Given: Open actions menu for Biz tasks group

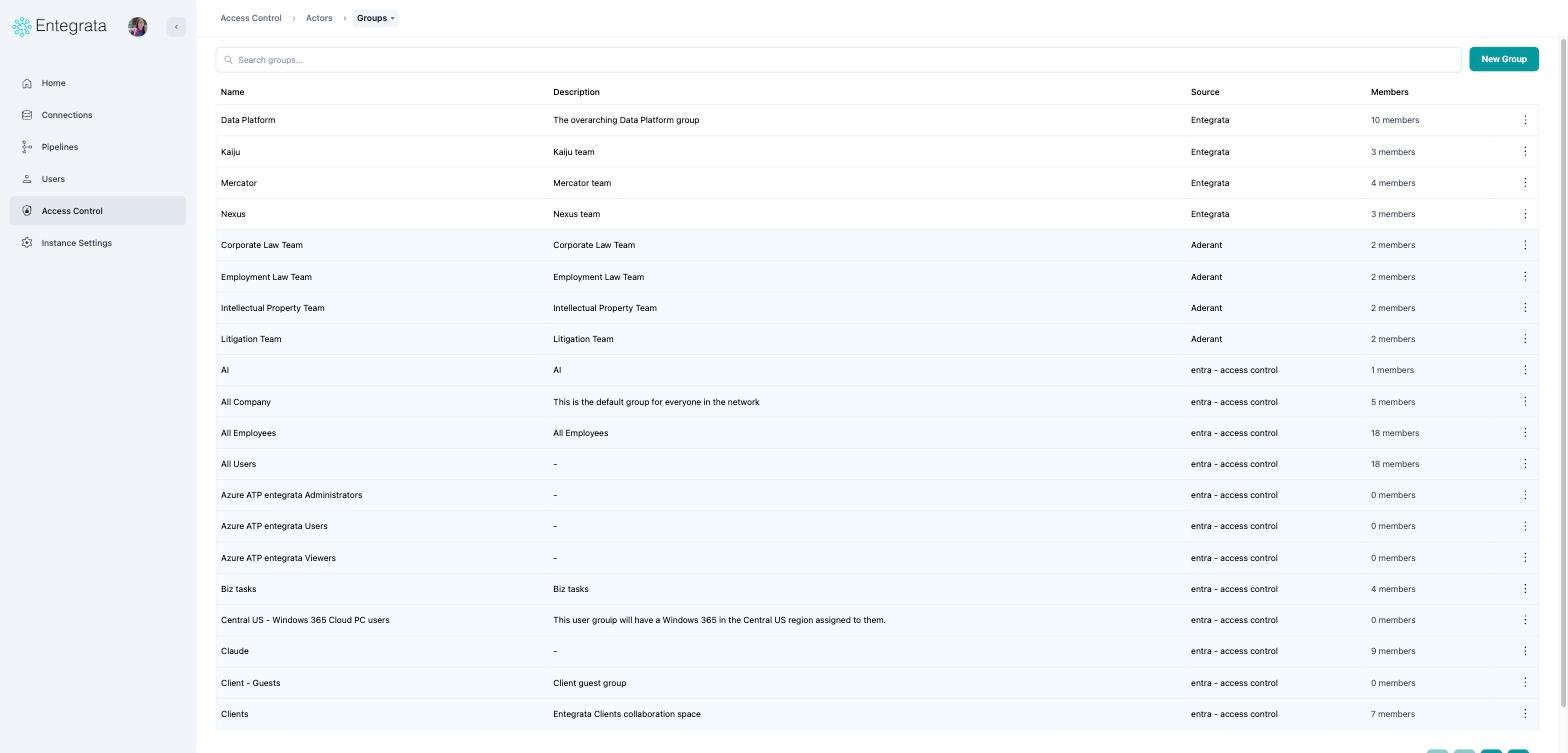Looking at the screenshot, I should (x=1524, y=589).
